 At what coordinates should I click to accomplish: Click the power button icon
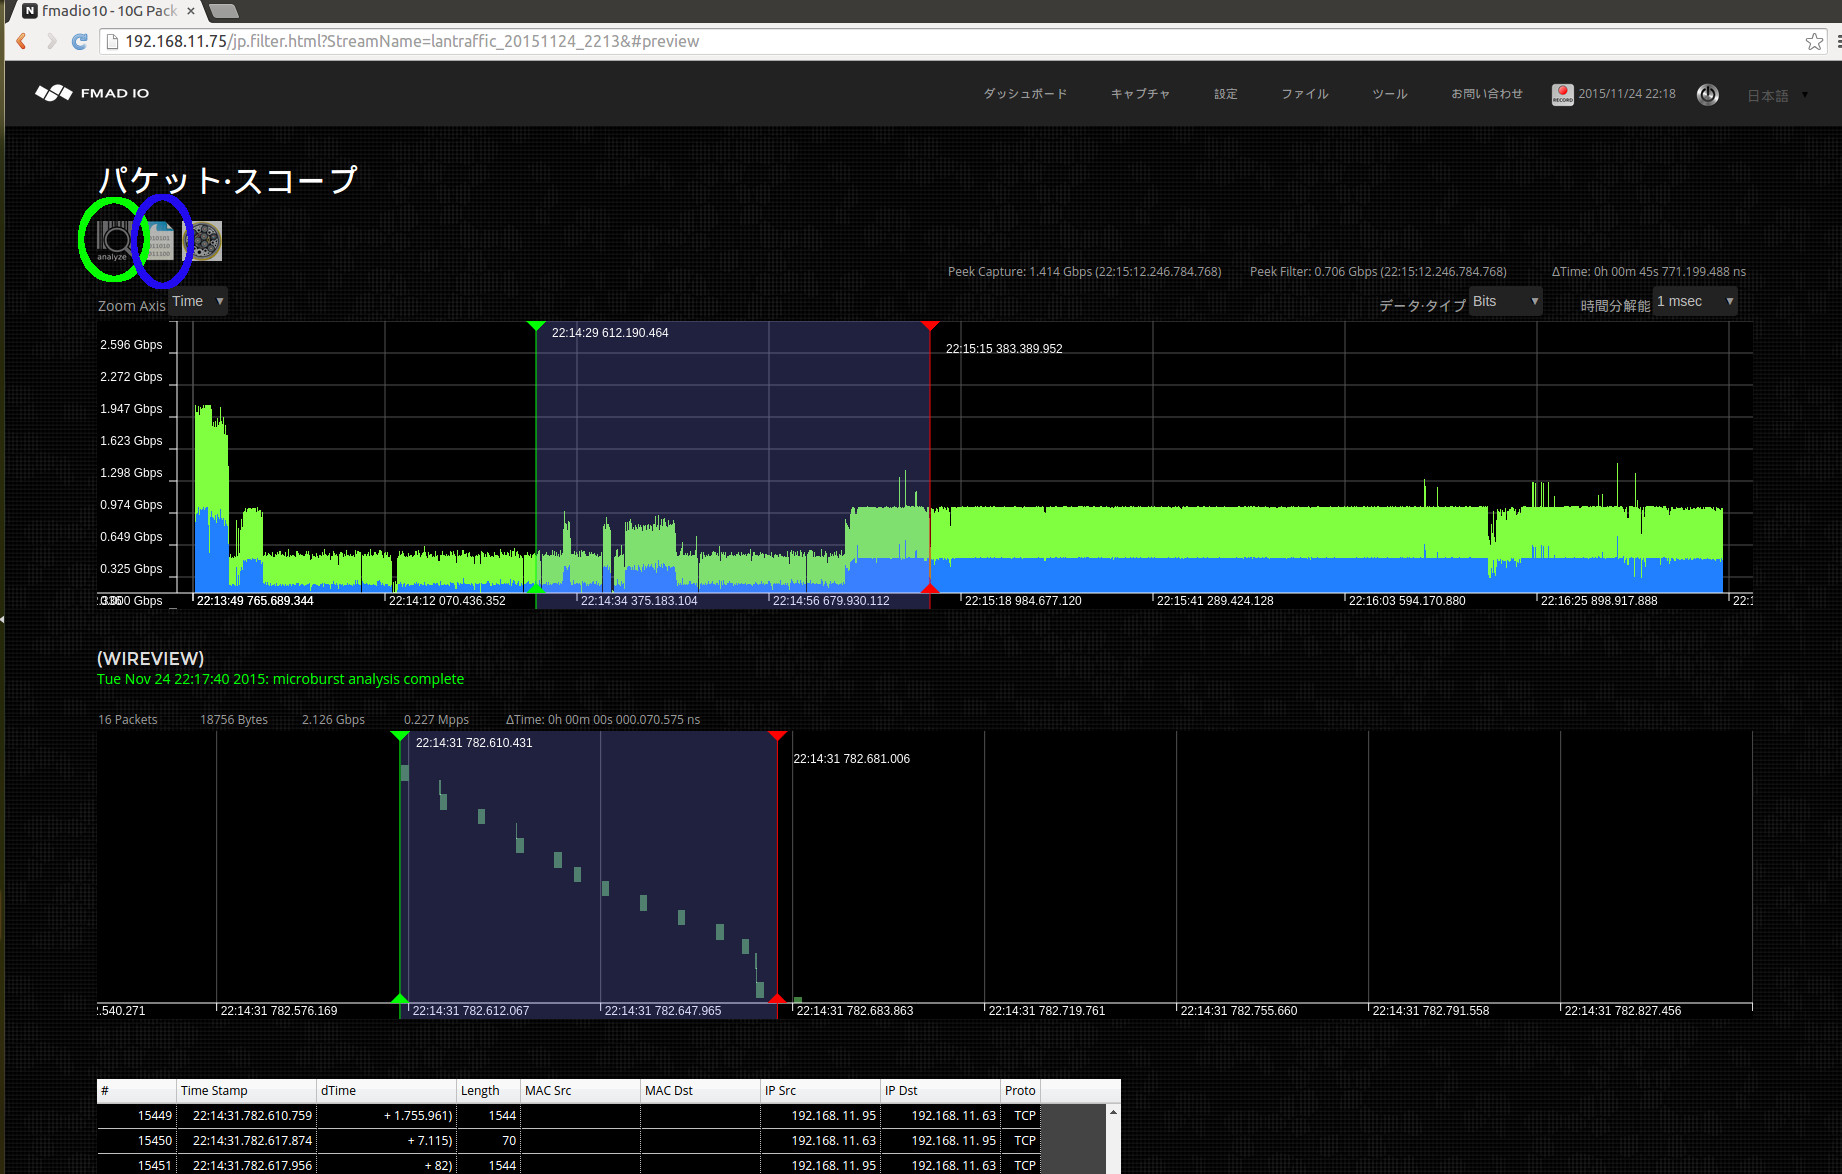[x=1708, y=94]
